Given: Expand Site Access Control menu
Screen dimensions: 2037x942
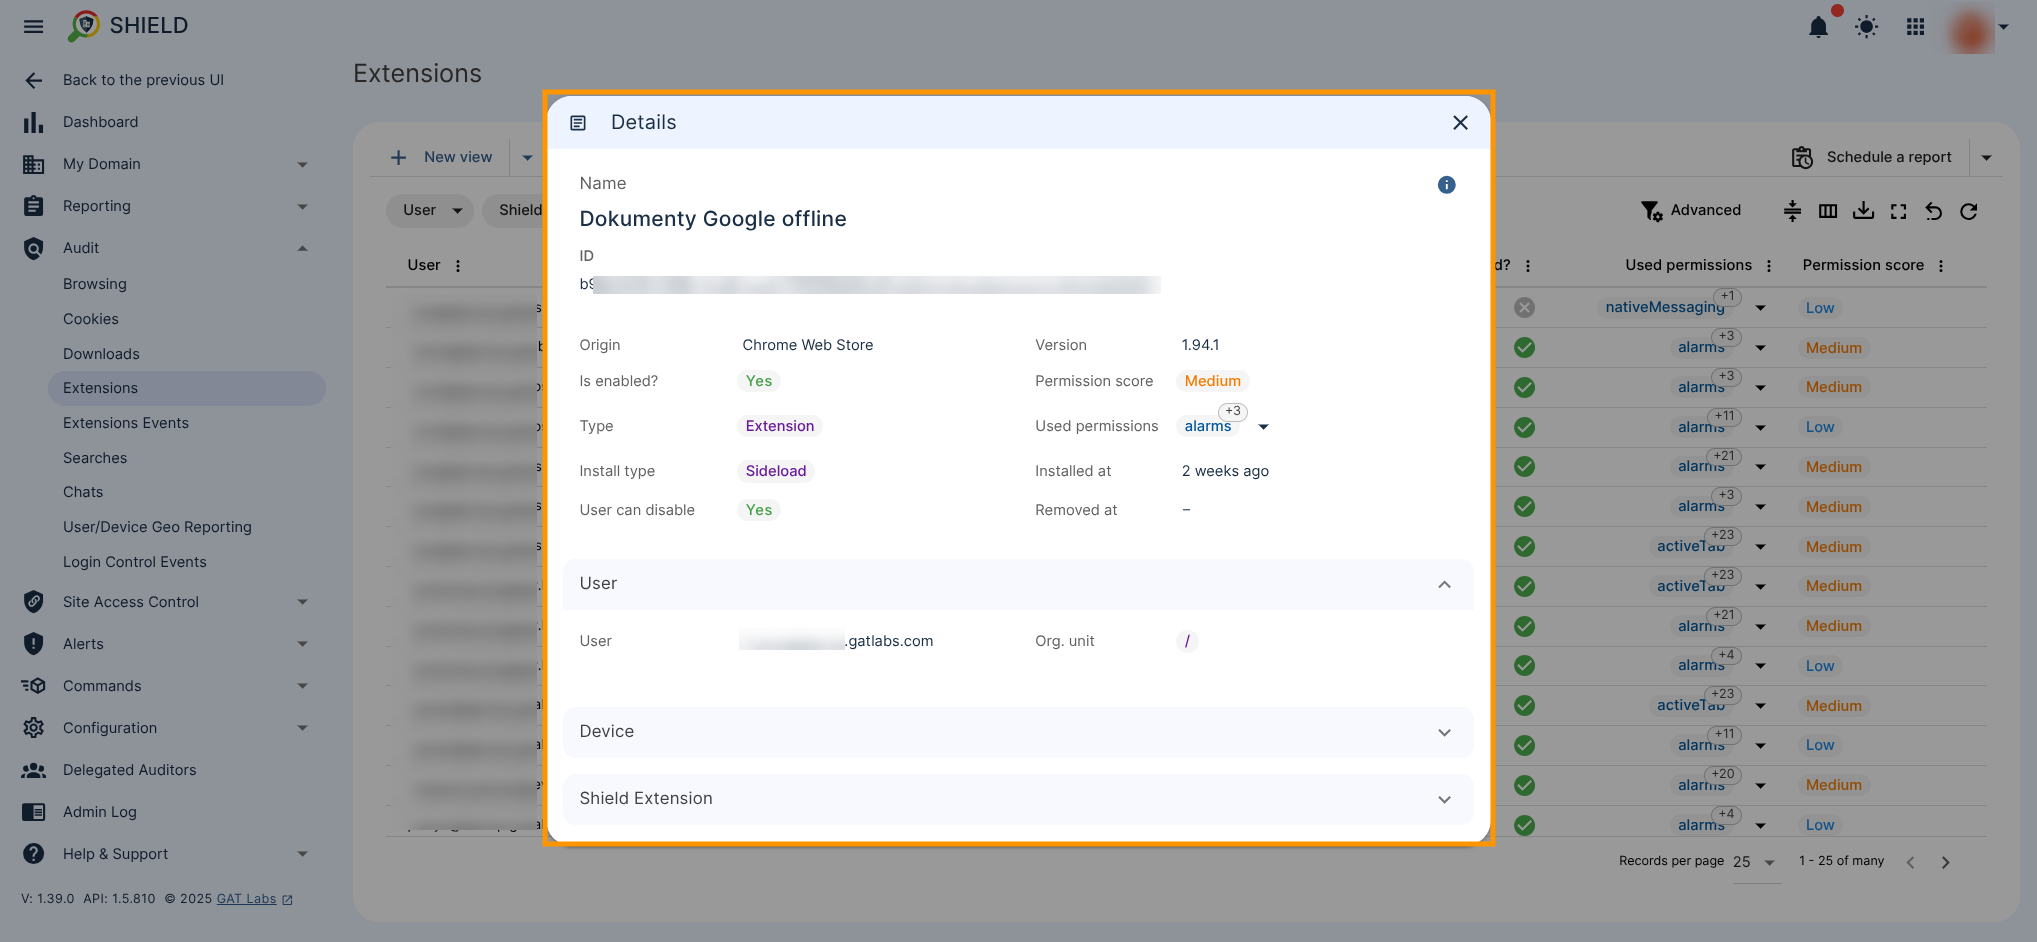Looking at the screenshot, I should tap(165, 602).
